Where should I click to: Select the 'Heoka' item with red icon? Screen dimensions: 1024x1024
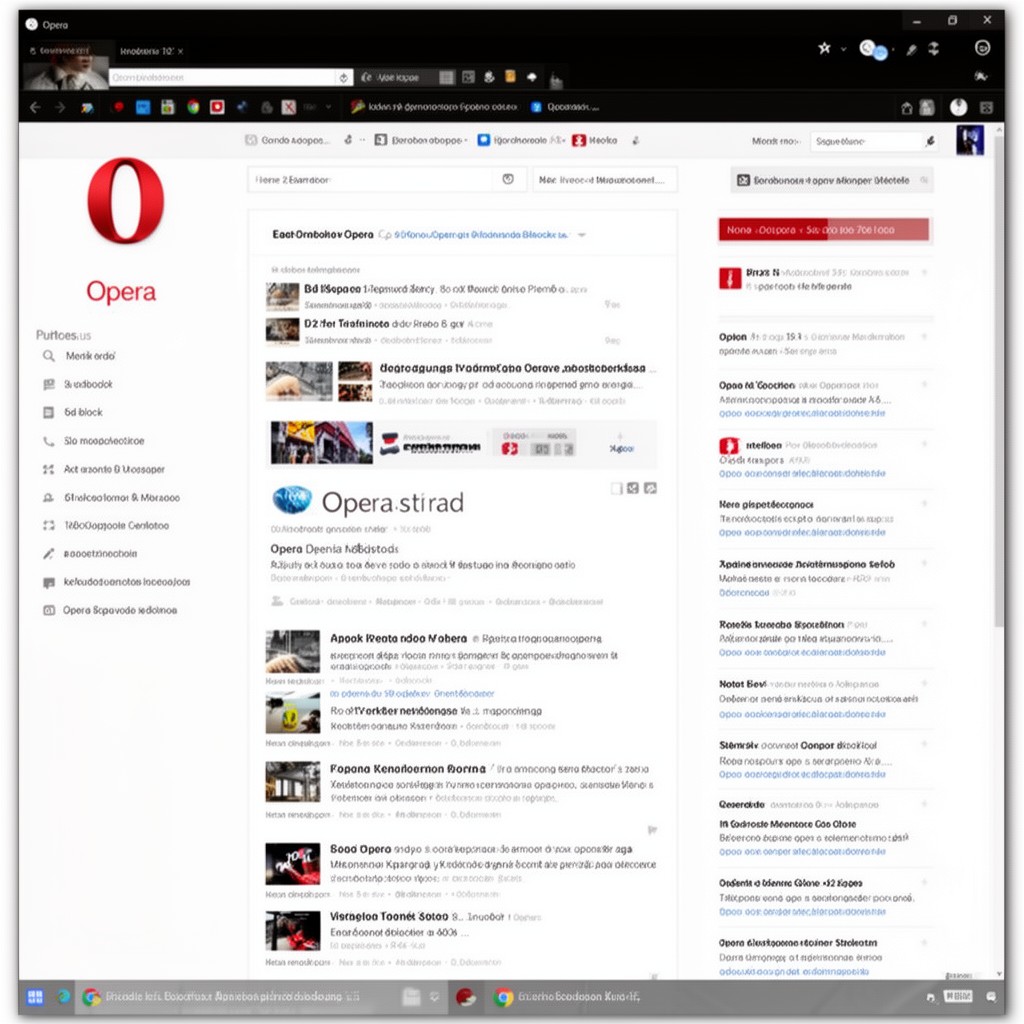click(x=595, y=140)
